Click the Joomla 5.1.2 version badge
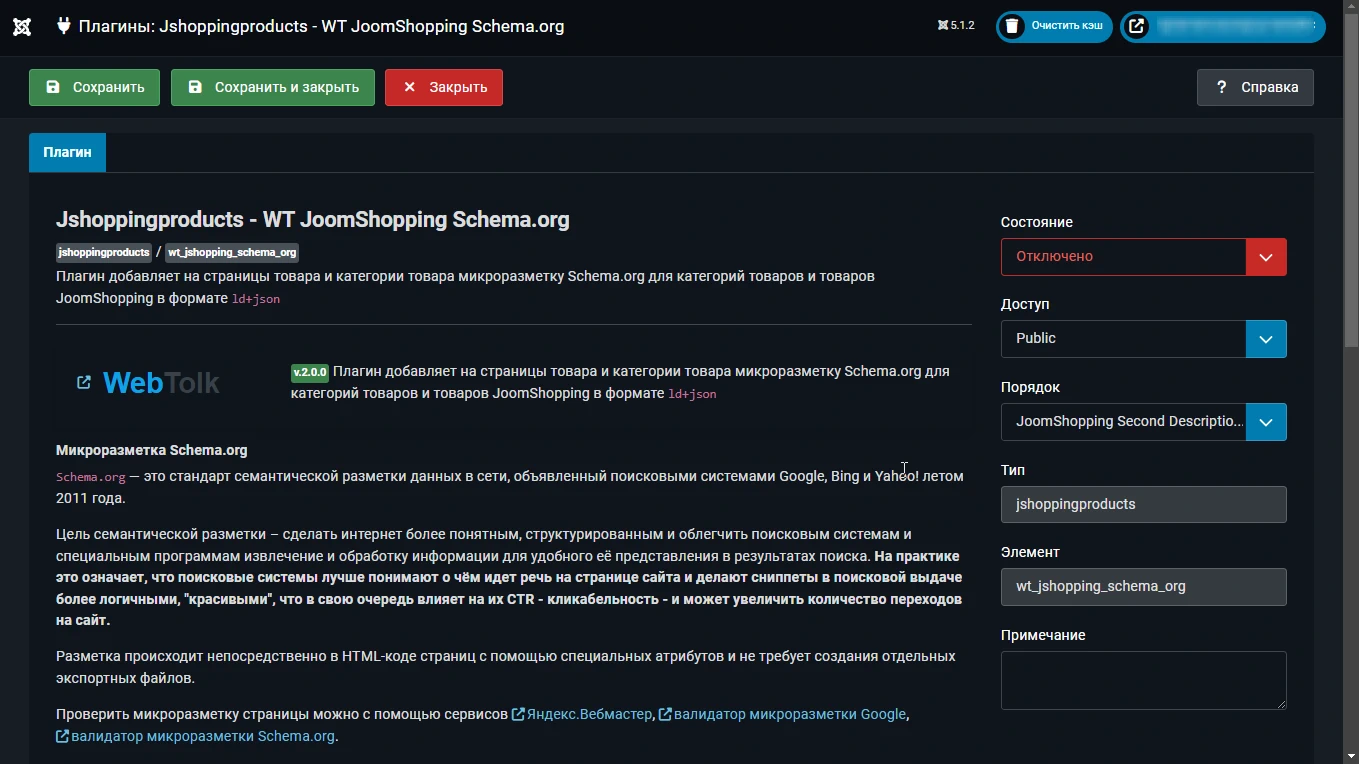Viewport: 1359px width, 764px height. 956,26
